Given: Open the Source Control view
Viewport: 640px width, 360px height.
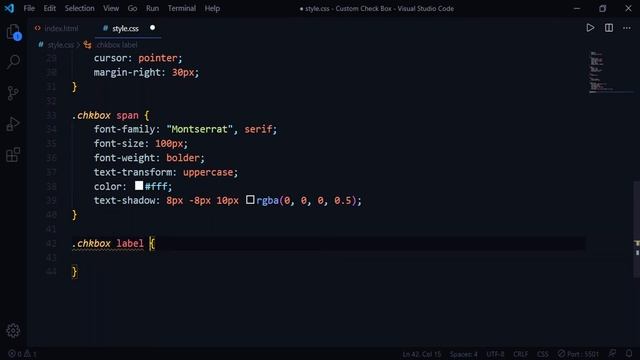Looking at the screenshot, I should [x=13, y=93].
